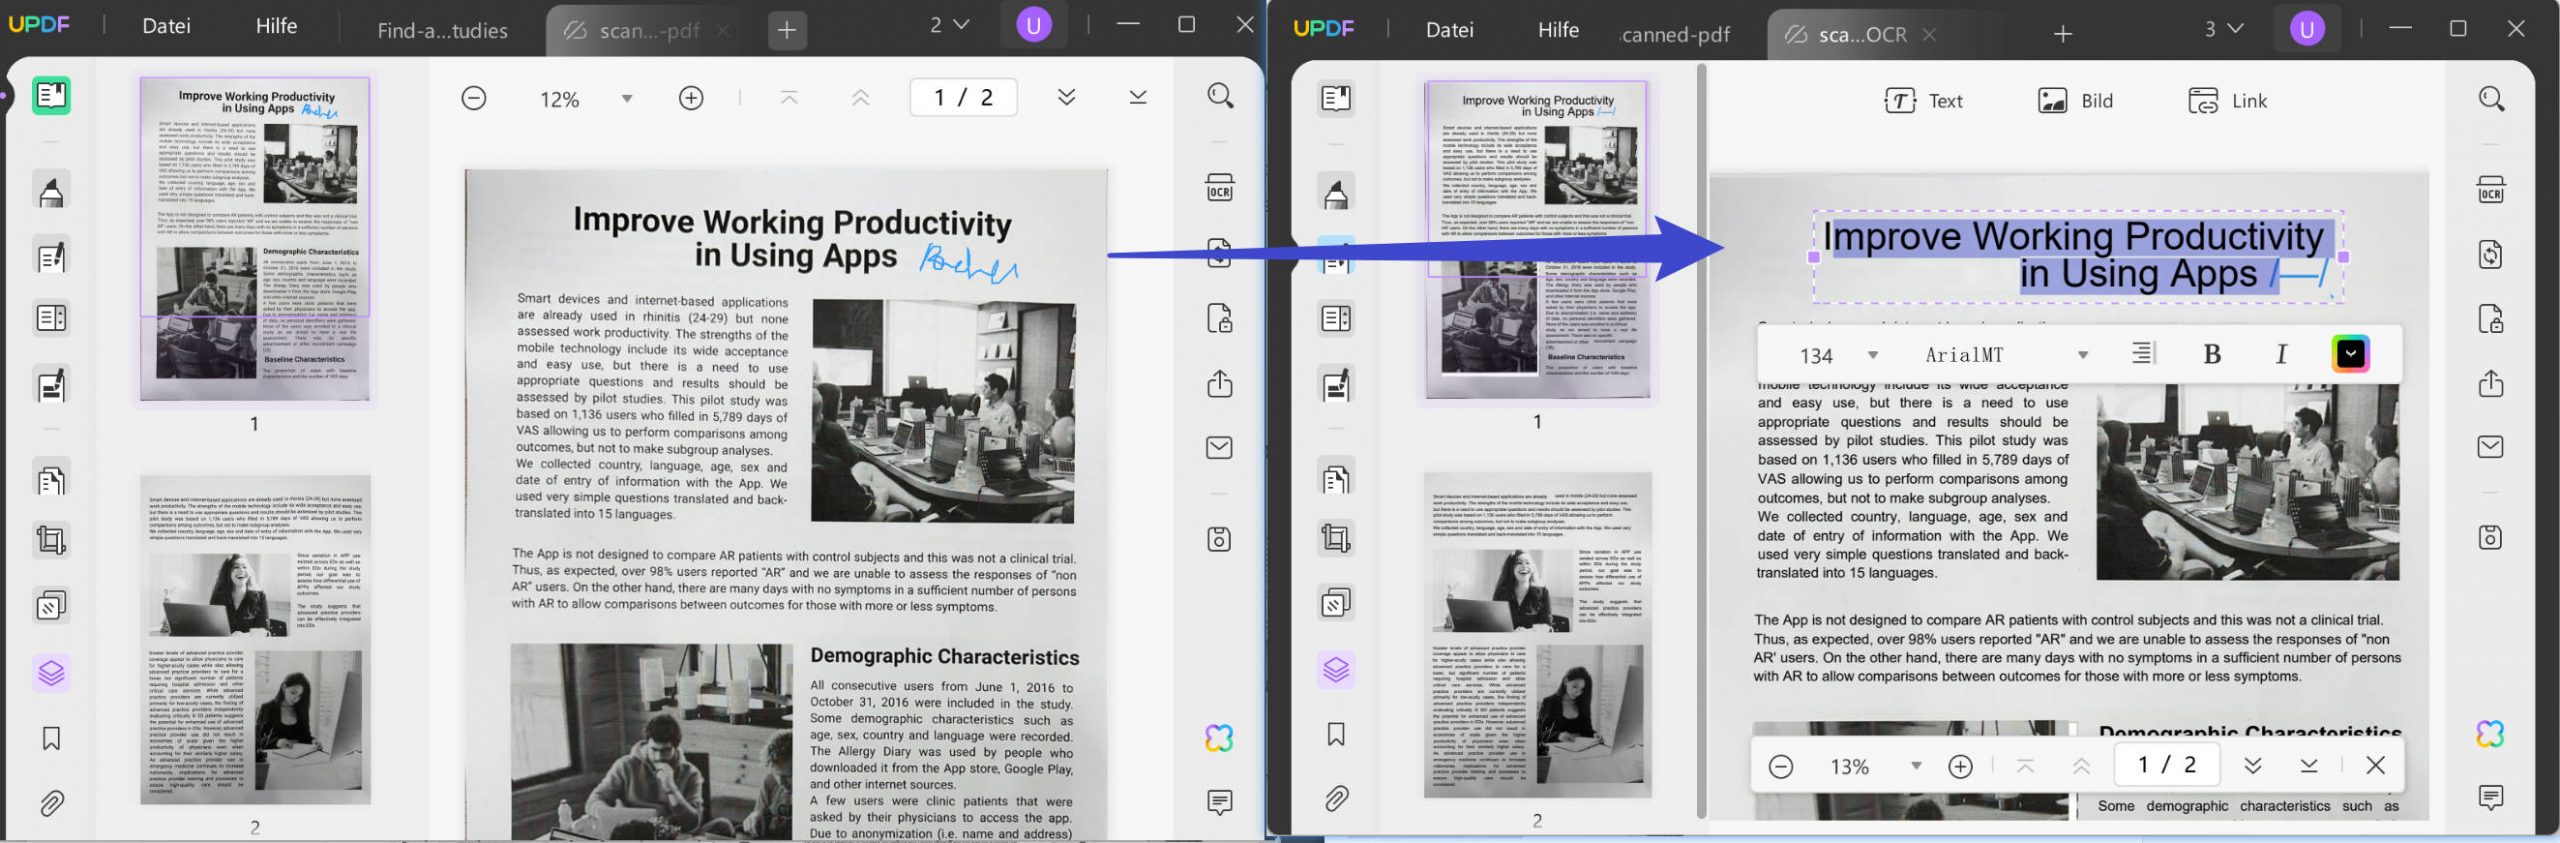Click the Bild button in edit toolbar
Image resolution: width=2560 pixels, height=843 pixels.
[2075, 101]
